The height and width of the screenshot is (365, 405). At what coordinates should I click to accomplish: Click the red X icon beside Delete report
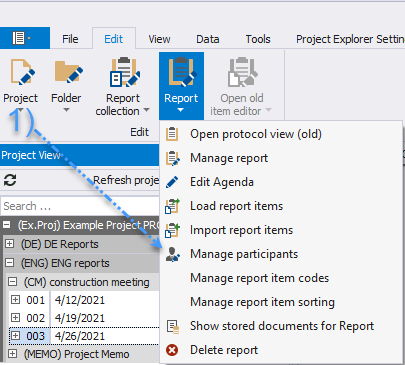tap(172, 350)
